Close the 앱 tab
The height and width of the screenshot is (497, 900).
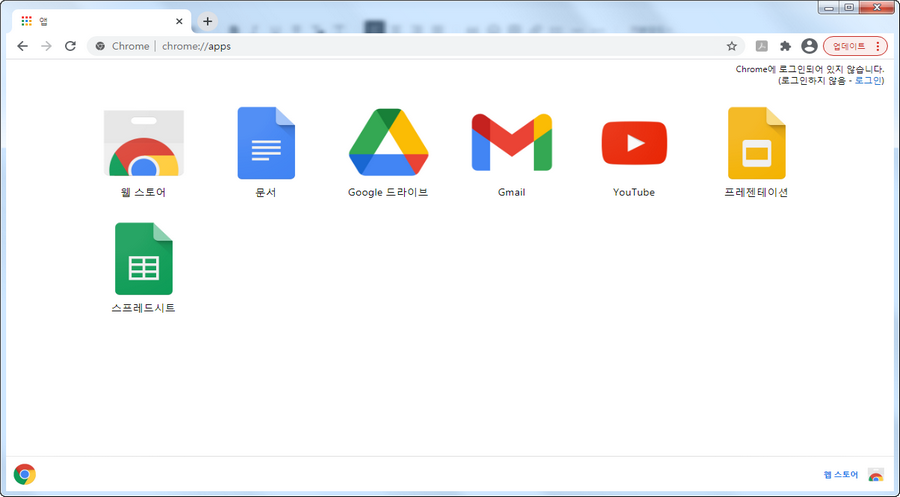(179, 21)
